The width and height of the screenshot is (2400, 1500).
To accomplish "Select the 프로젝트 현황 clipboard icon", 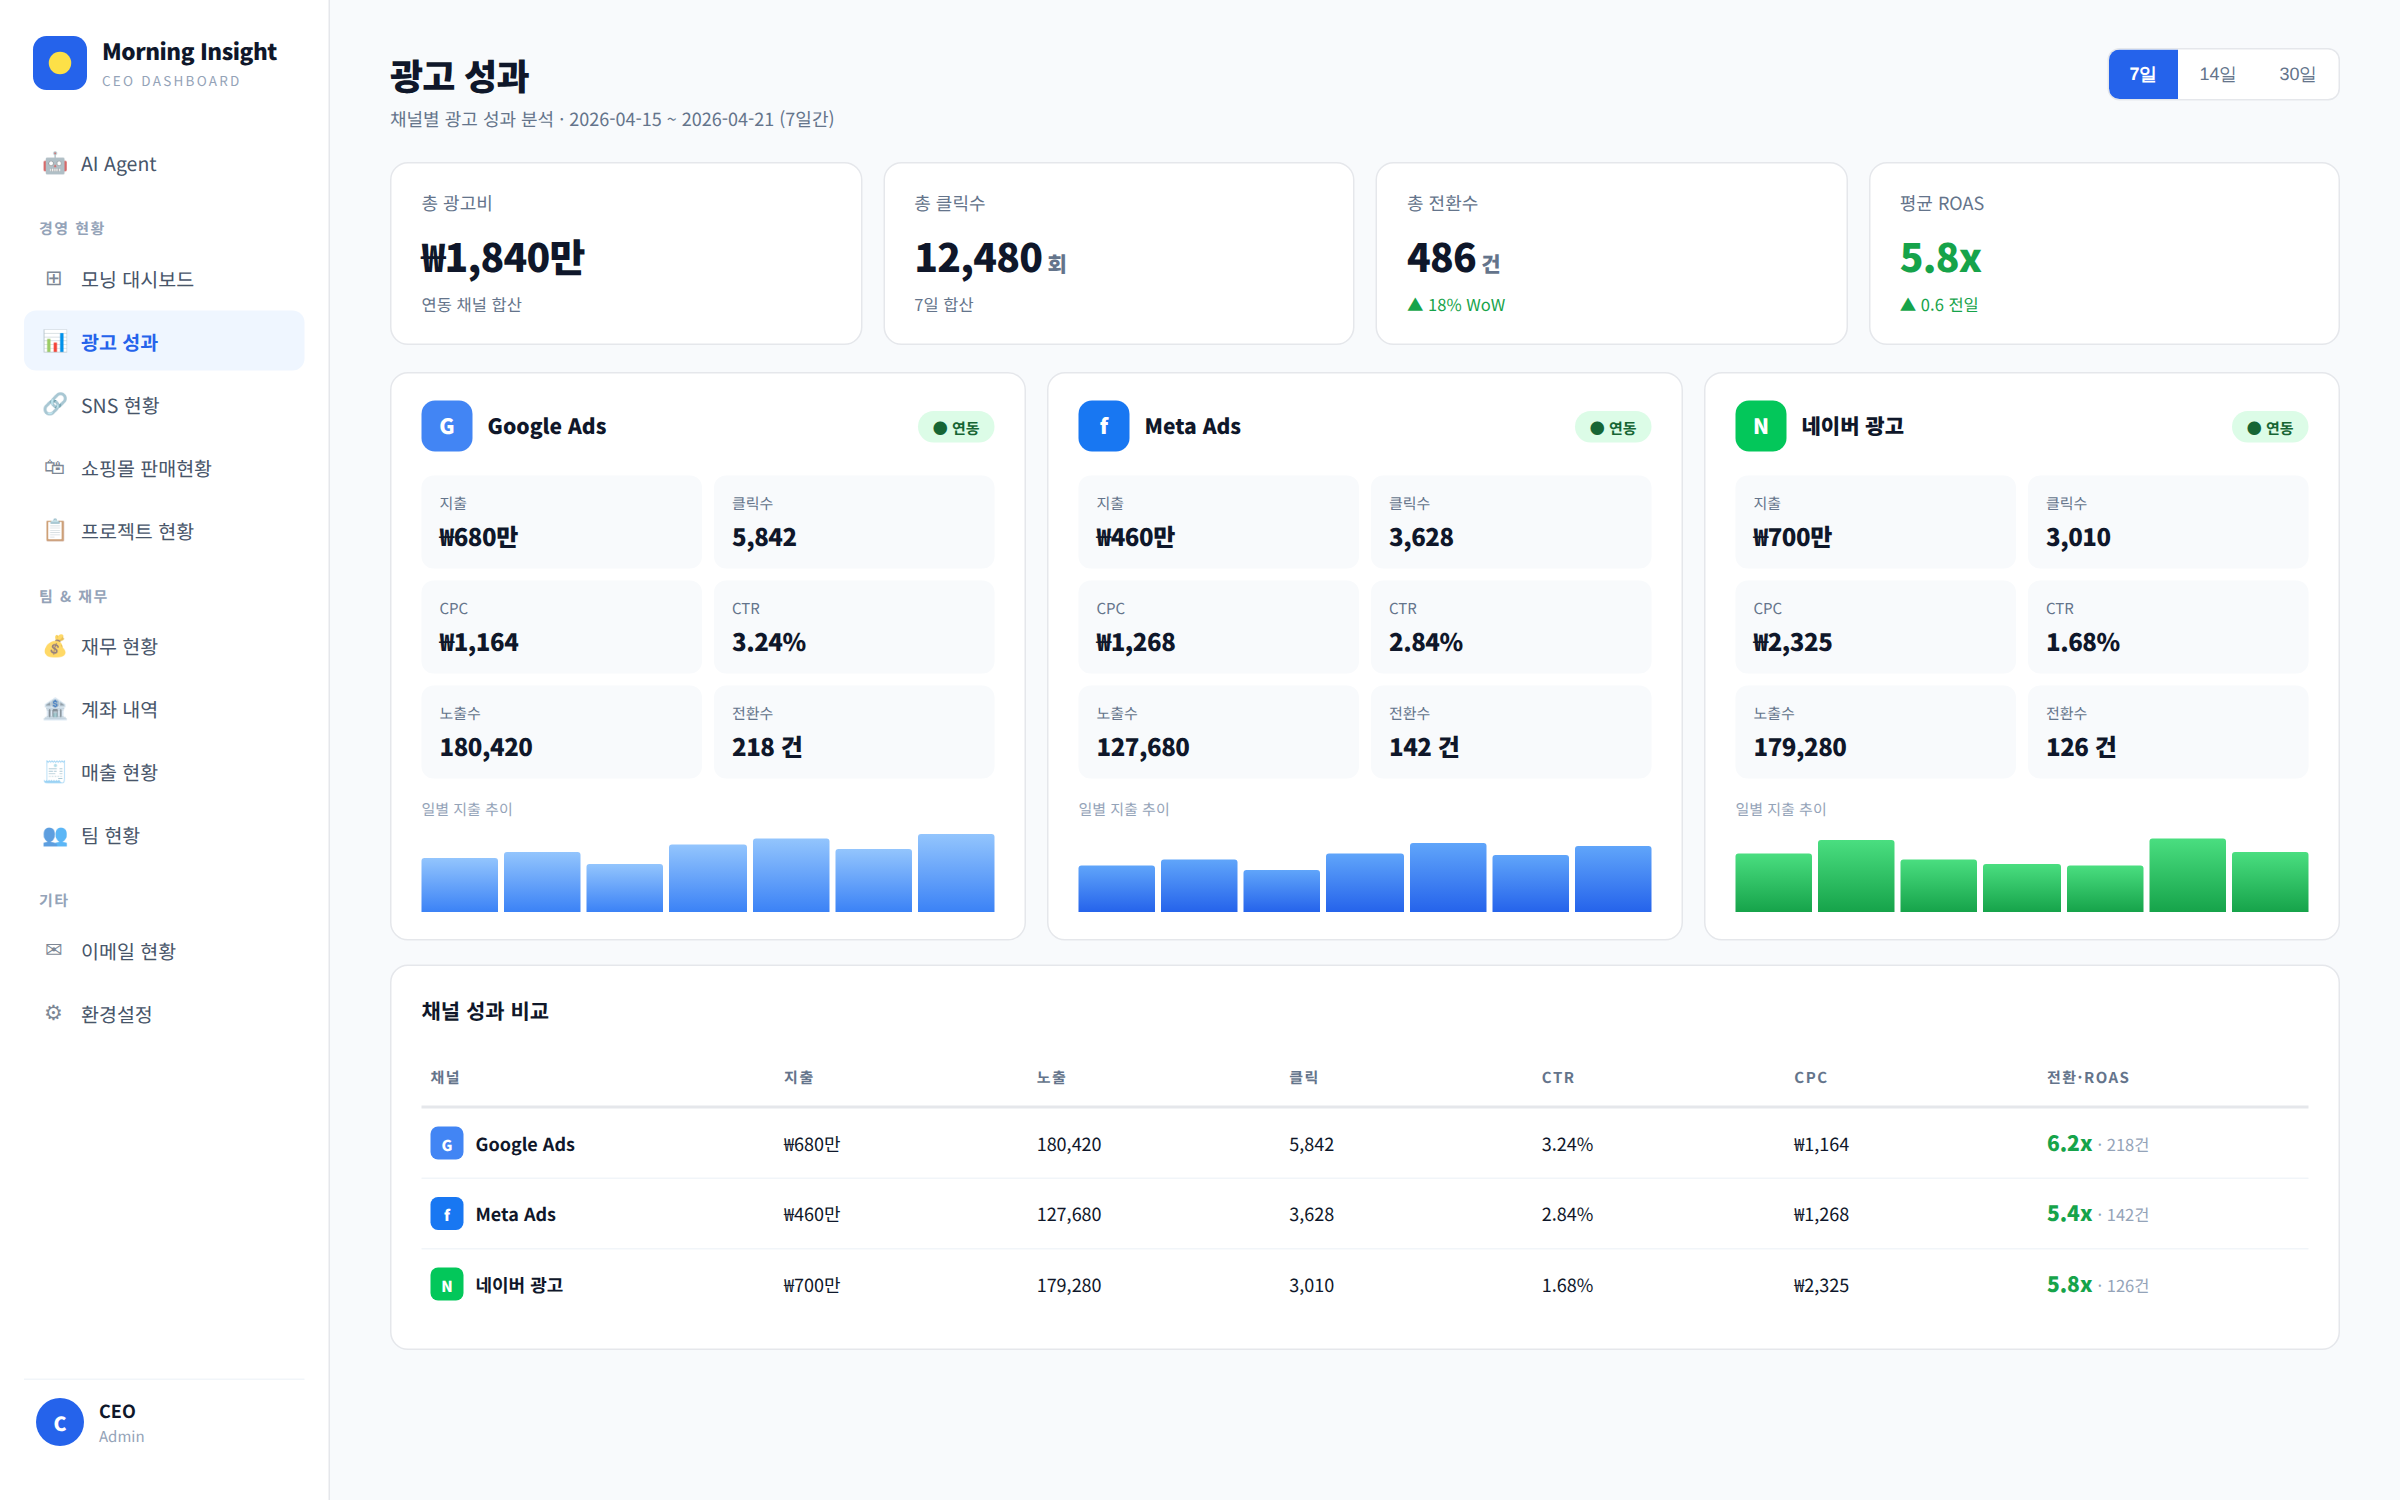I will (x=55, y=531).
